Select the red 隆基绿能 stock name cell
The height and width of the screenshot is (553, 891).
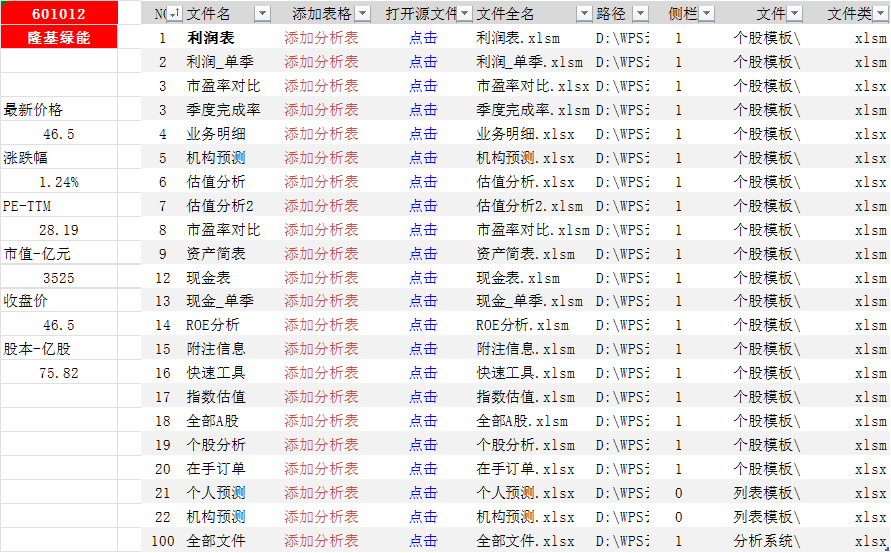click(59, 38)
